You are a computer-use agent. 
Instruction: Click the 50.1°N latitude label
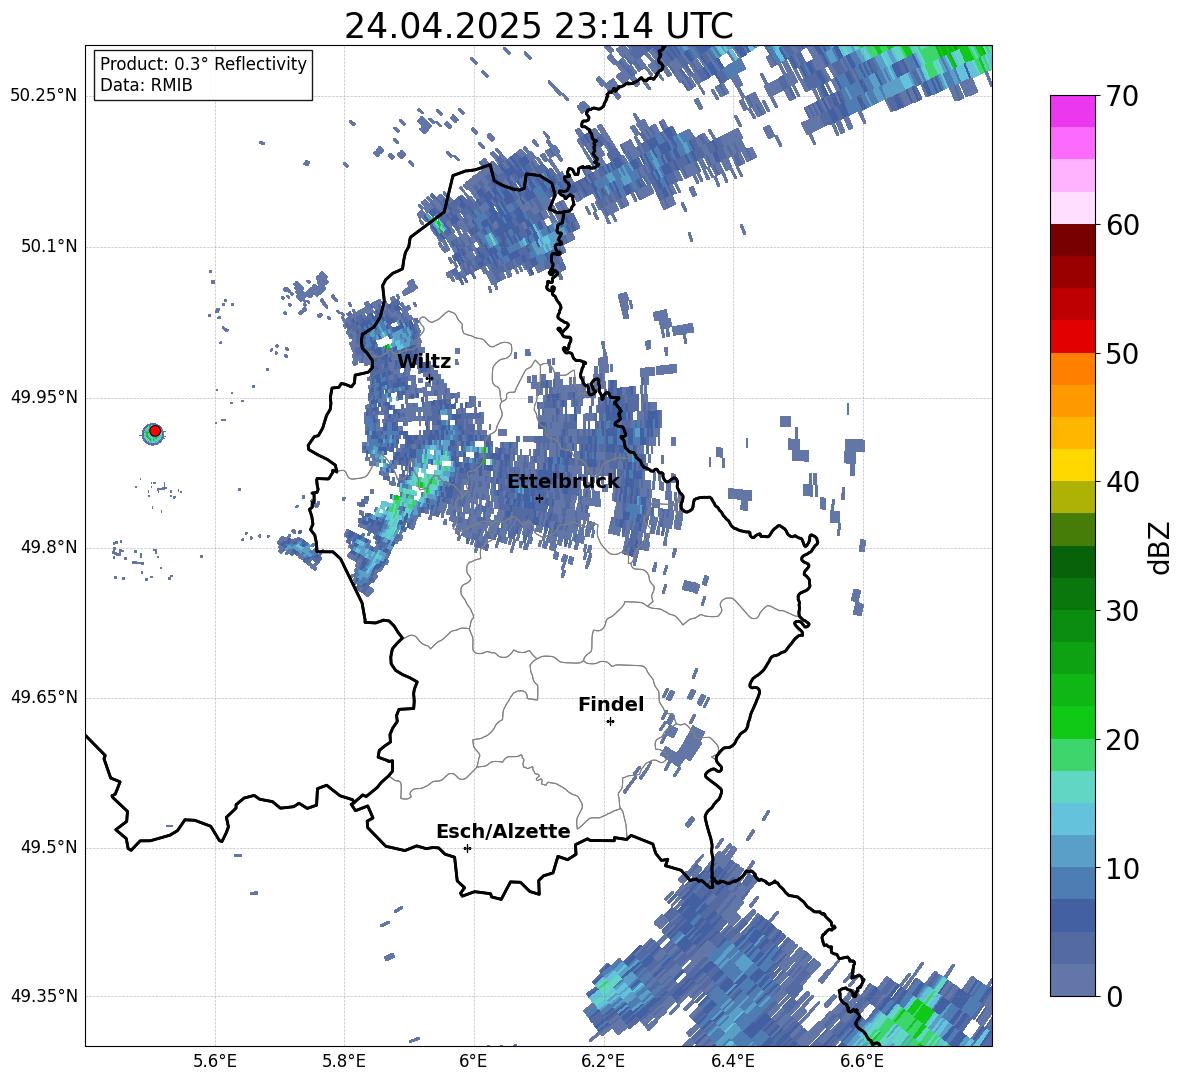[48, 246]
